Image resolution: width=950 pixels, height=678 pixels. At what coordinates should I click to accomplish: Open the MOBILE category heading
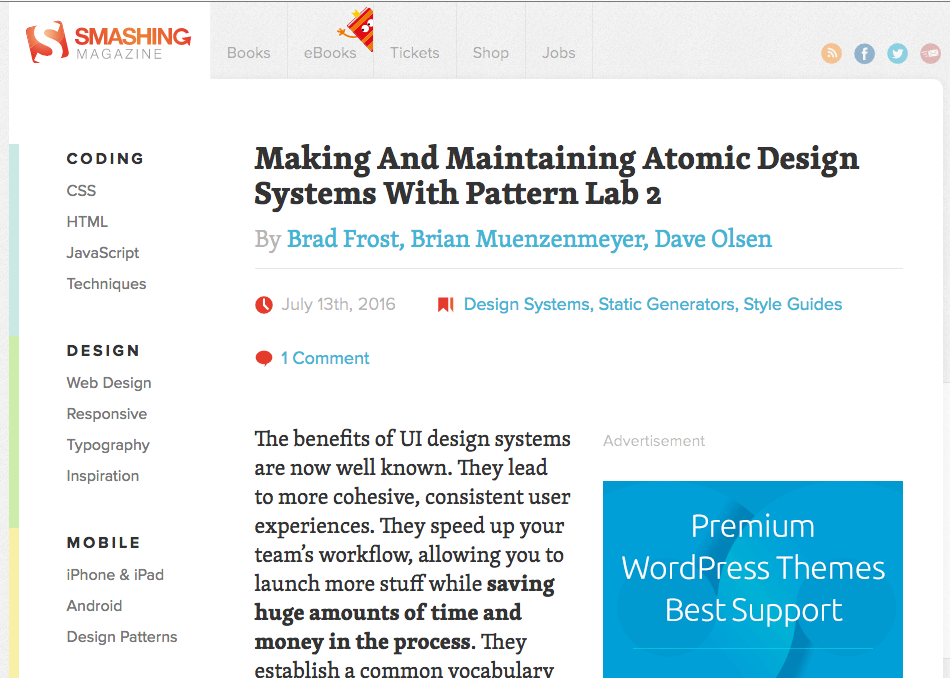coord(103,543)
